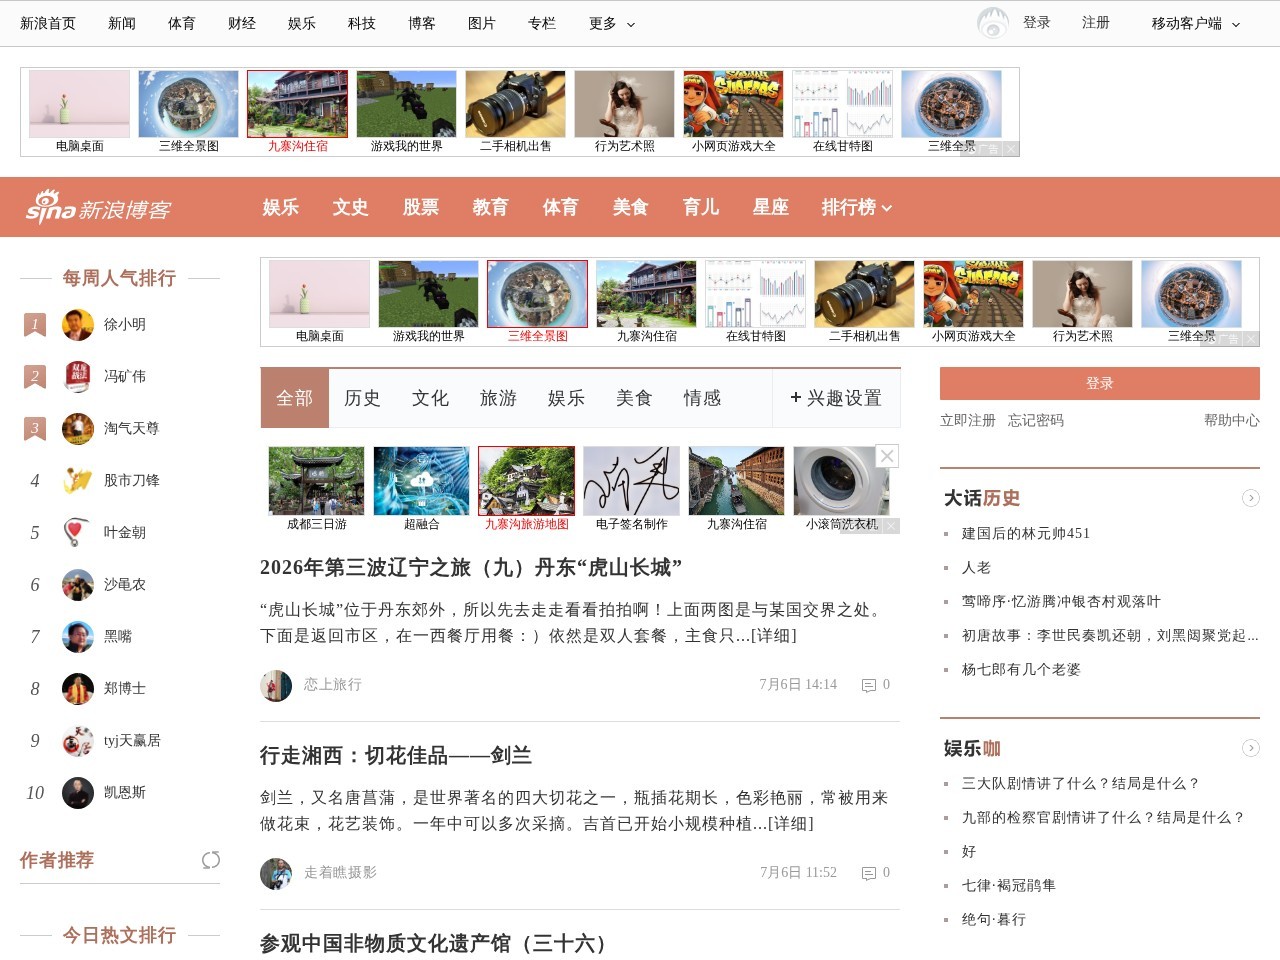Click 走着瞧摄影 author avatar

click(276, 873)
